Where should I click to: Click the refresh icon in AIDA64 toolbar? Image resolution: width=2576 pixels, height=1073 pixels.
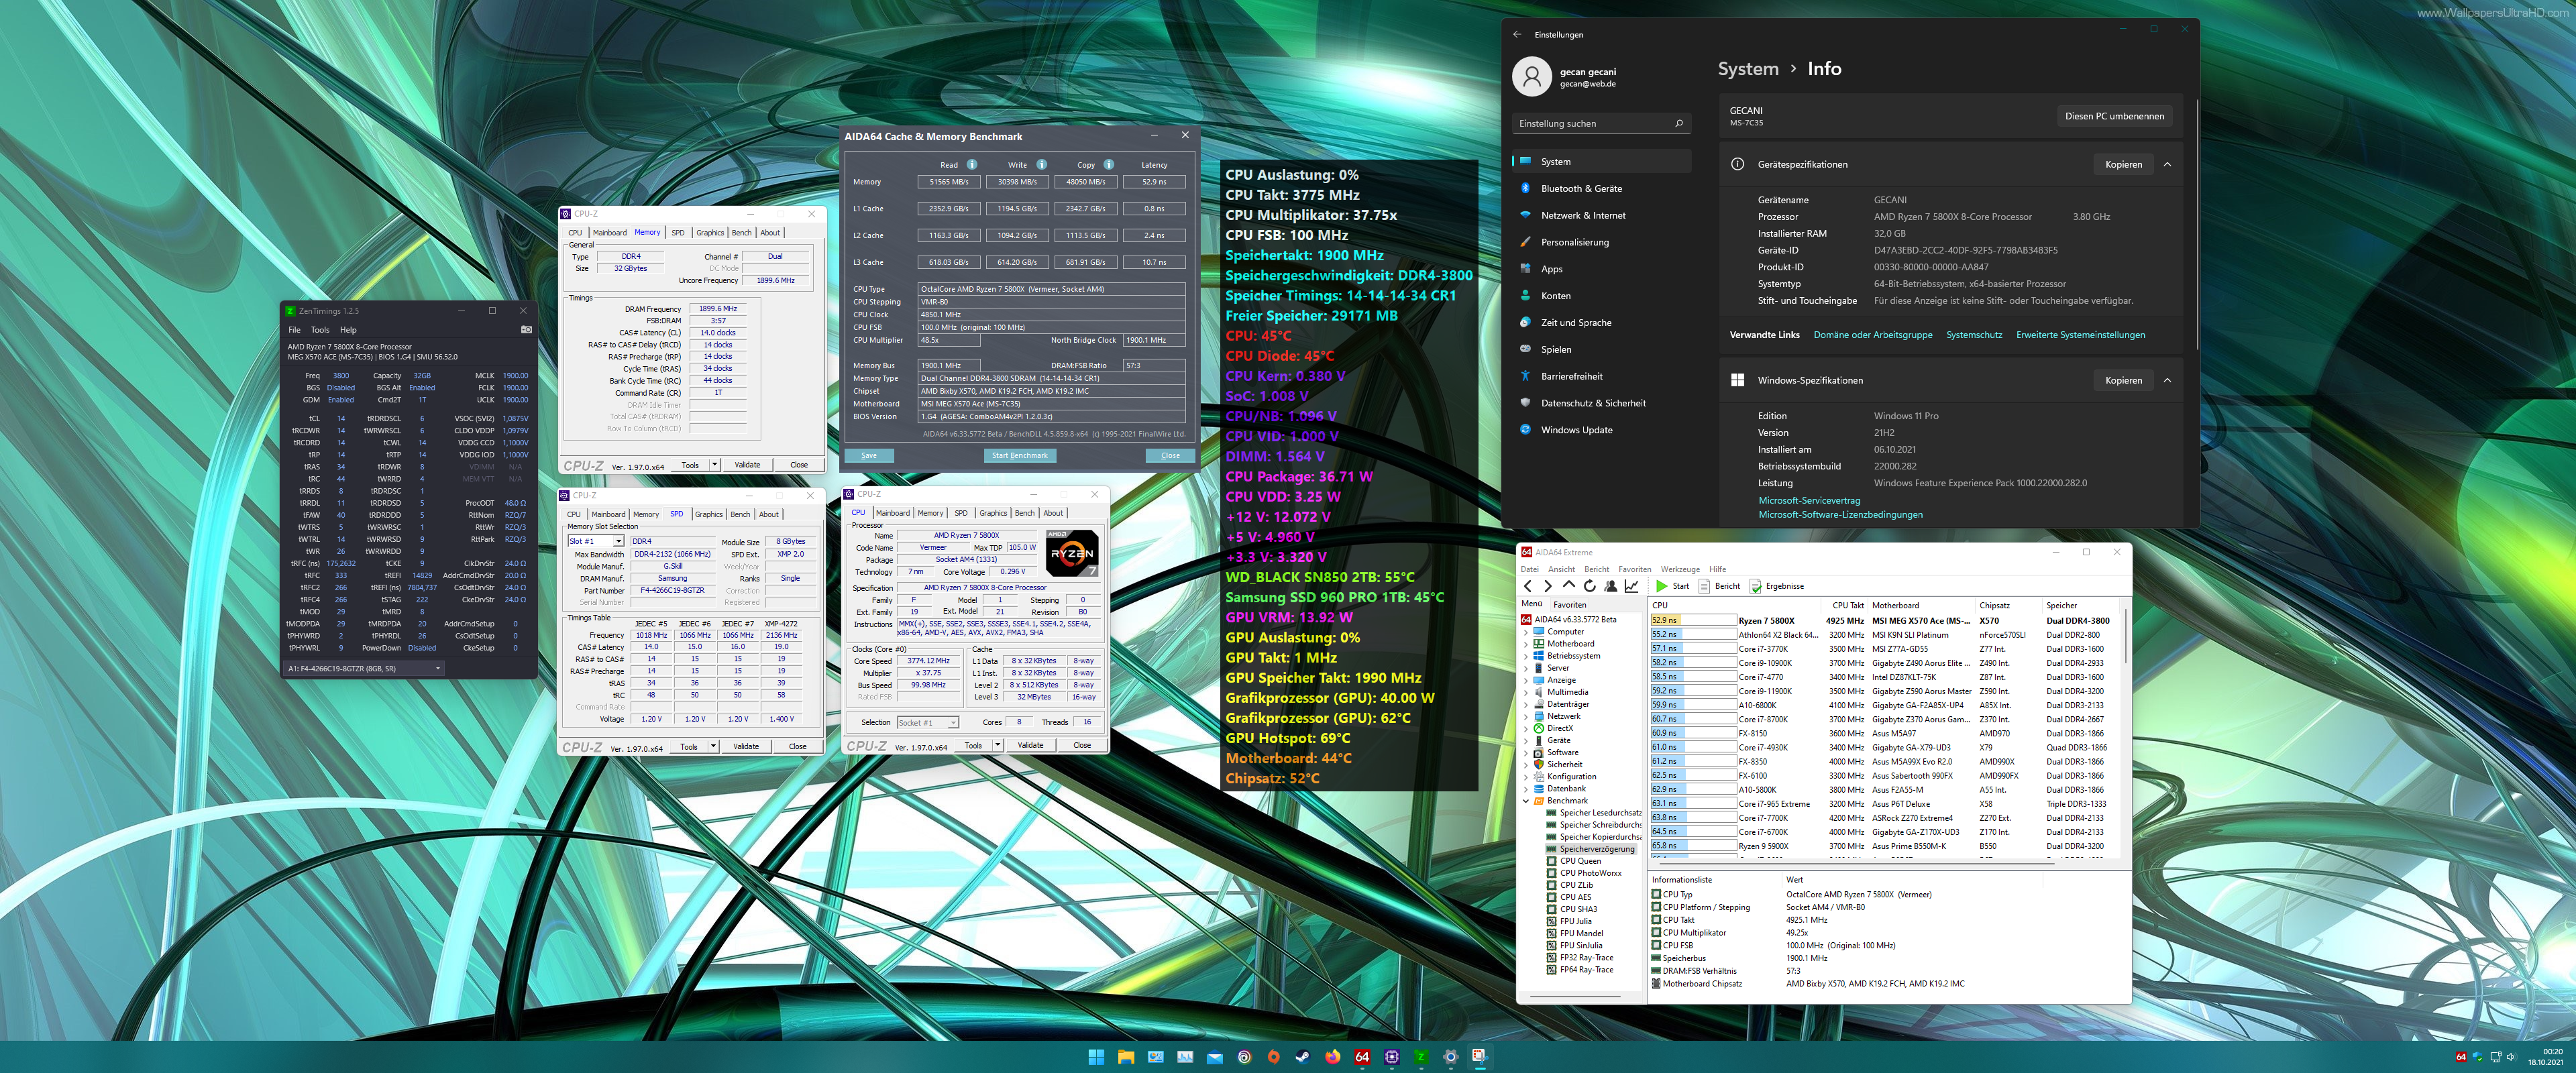point(1589,586)
